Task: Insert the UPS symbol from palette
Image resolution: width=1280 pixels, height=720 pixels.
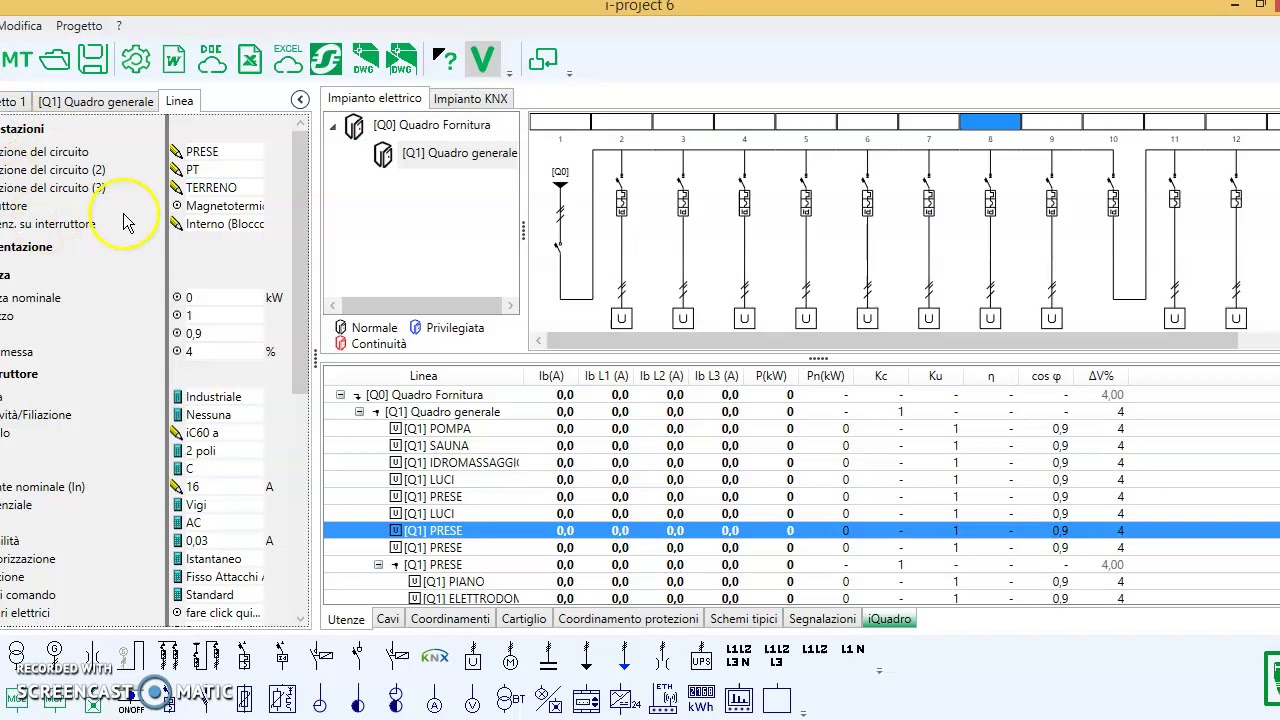Action: [x=701, y=658]
